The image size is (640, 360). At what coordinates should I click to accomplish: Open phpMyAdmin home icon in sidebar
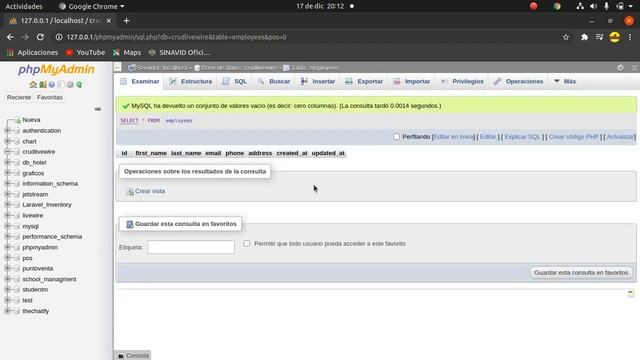[x=33, y=84]
